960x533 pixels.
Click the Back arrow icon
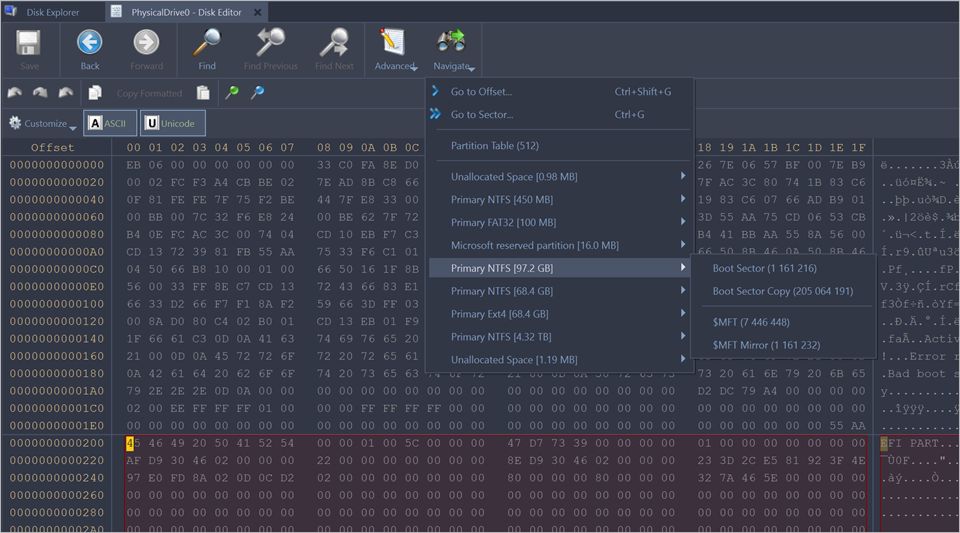pos(90,43)
